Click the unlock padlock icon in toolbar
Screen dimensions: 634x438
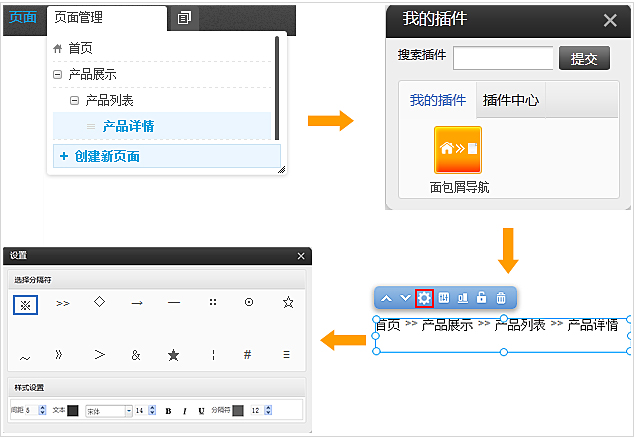481,298
